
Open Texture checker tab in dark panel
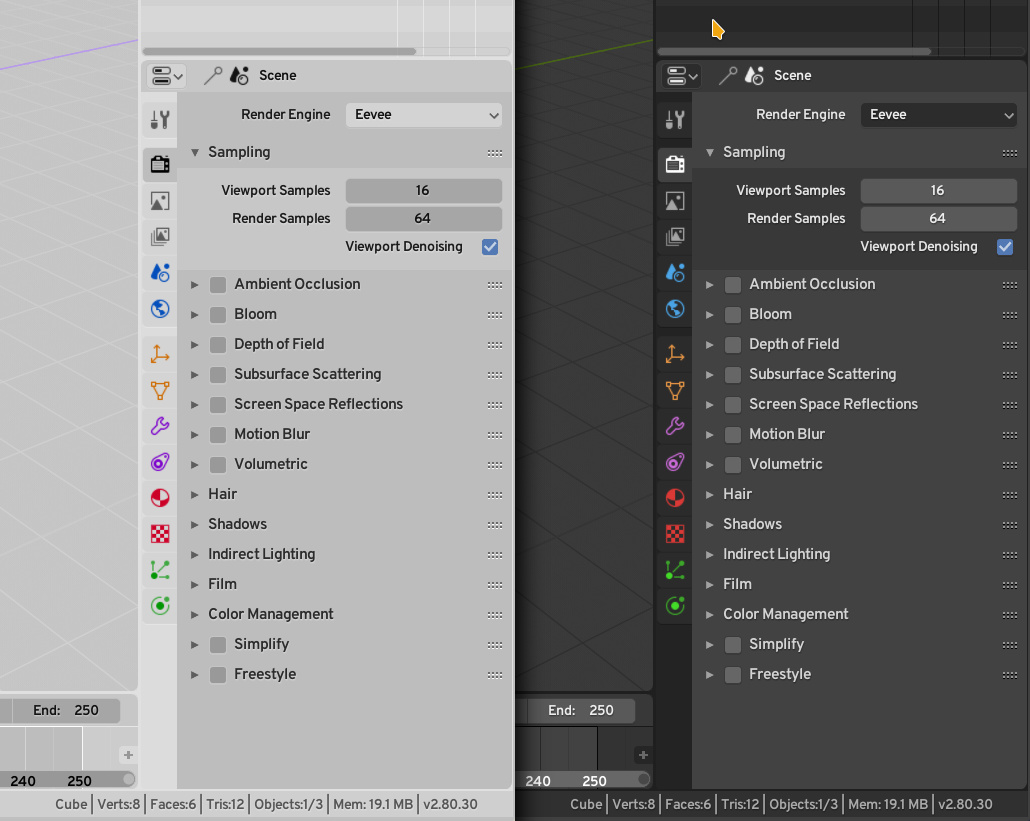[675, 534]
